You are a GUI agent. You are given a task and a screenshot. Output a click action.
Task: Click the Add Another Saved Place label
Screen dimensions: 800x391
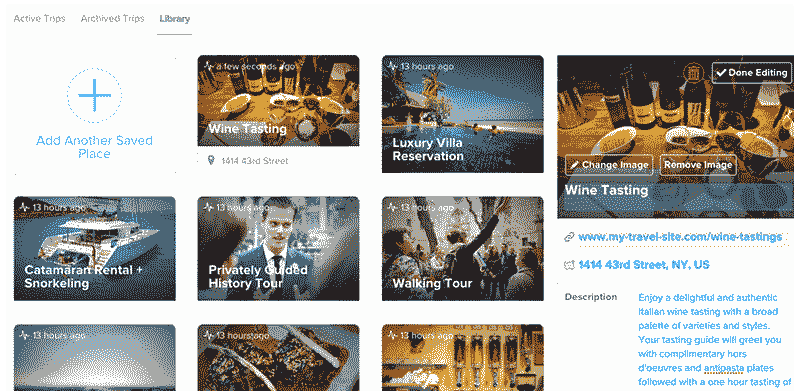tap(94, 147)
